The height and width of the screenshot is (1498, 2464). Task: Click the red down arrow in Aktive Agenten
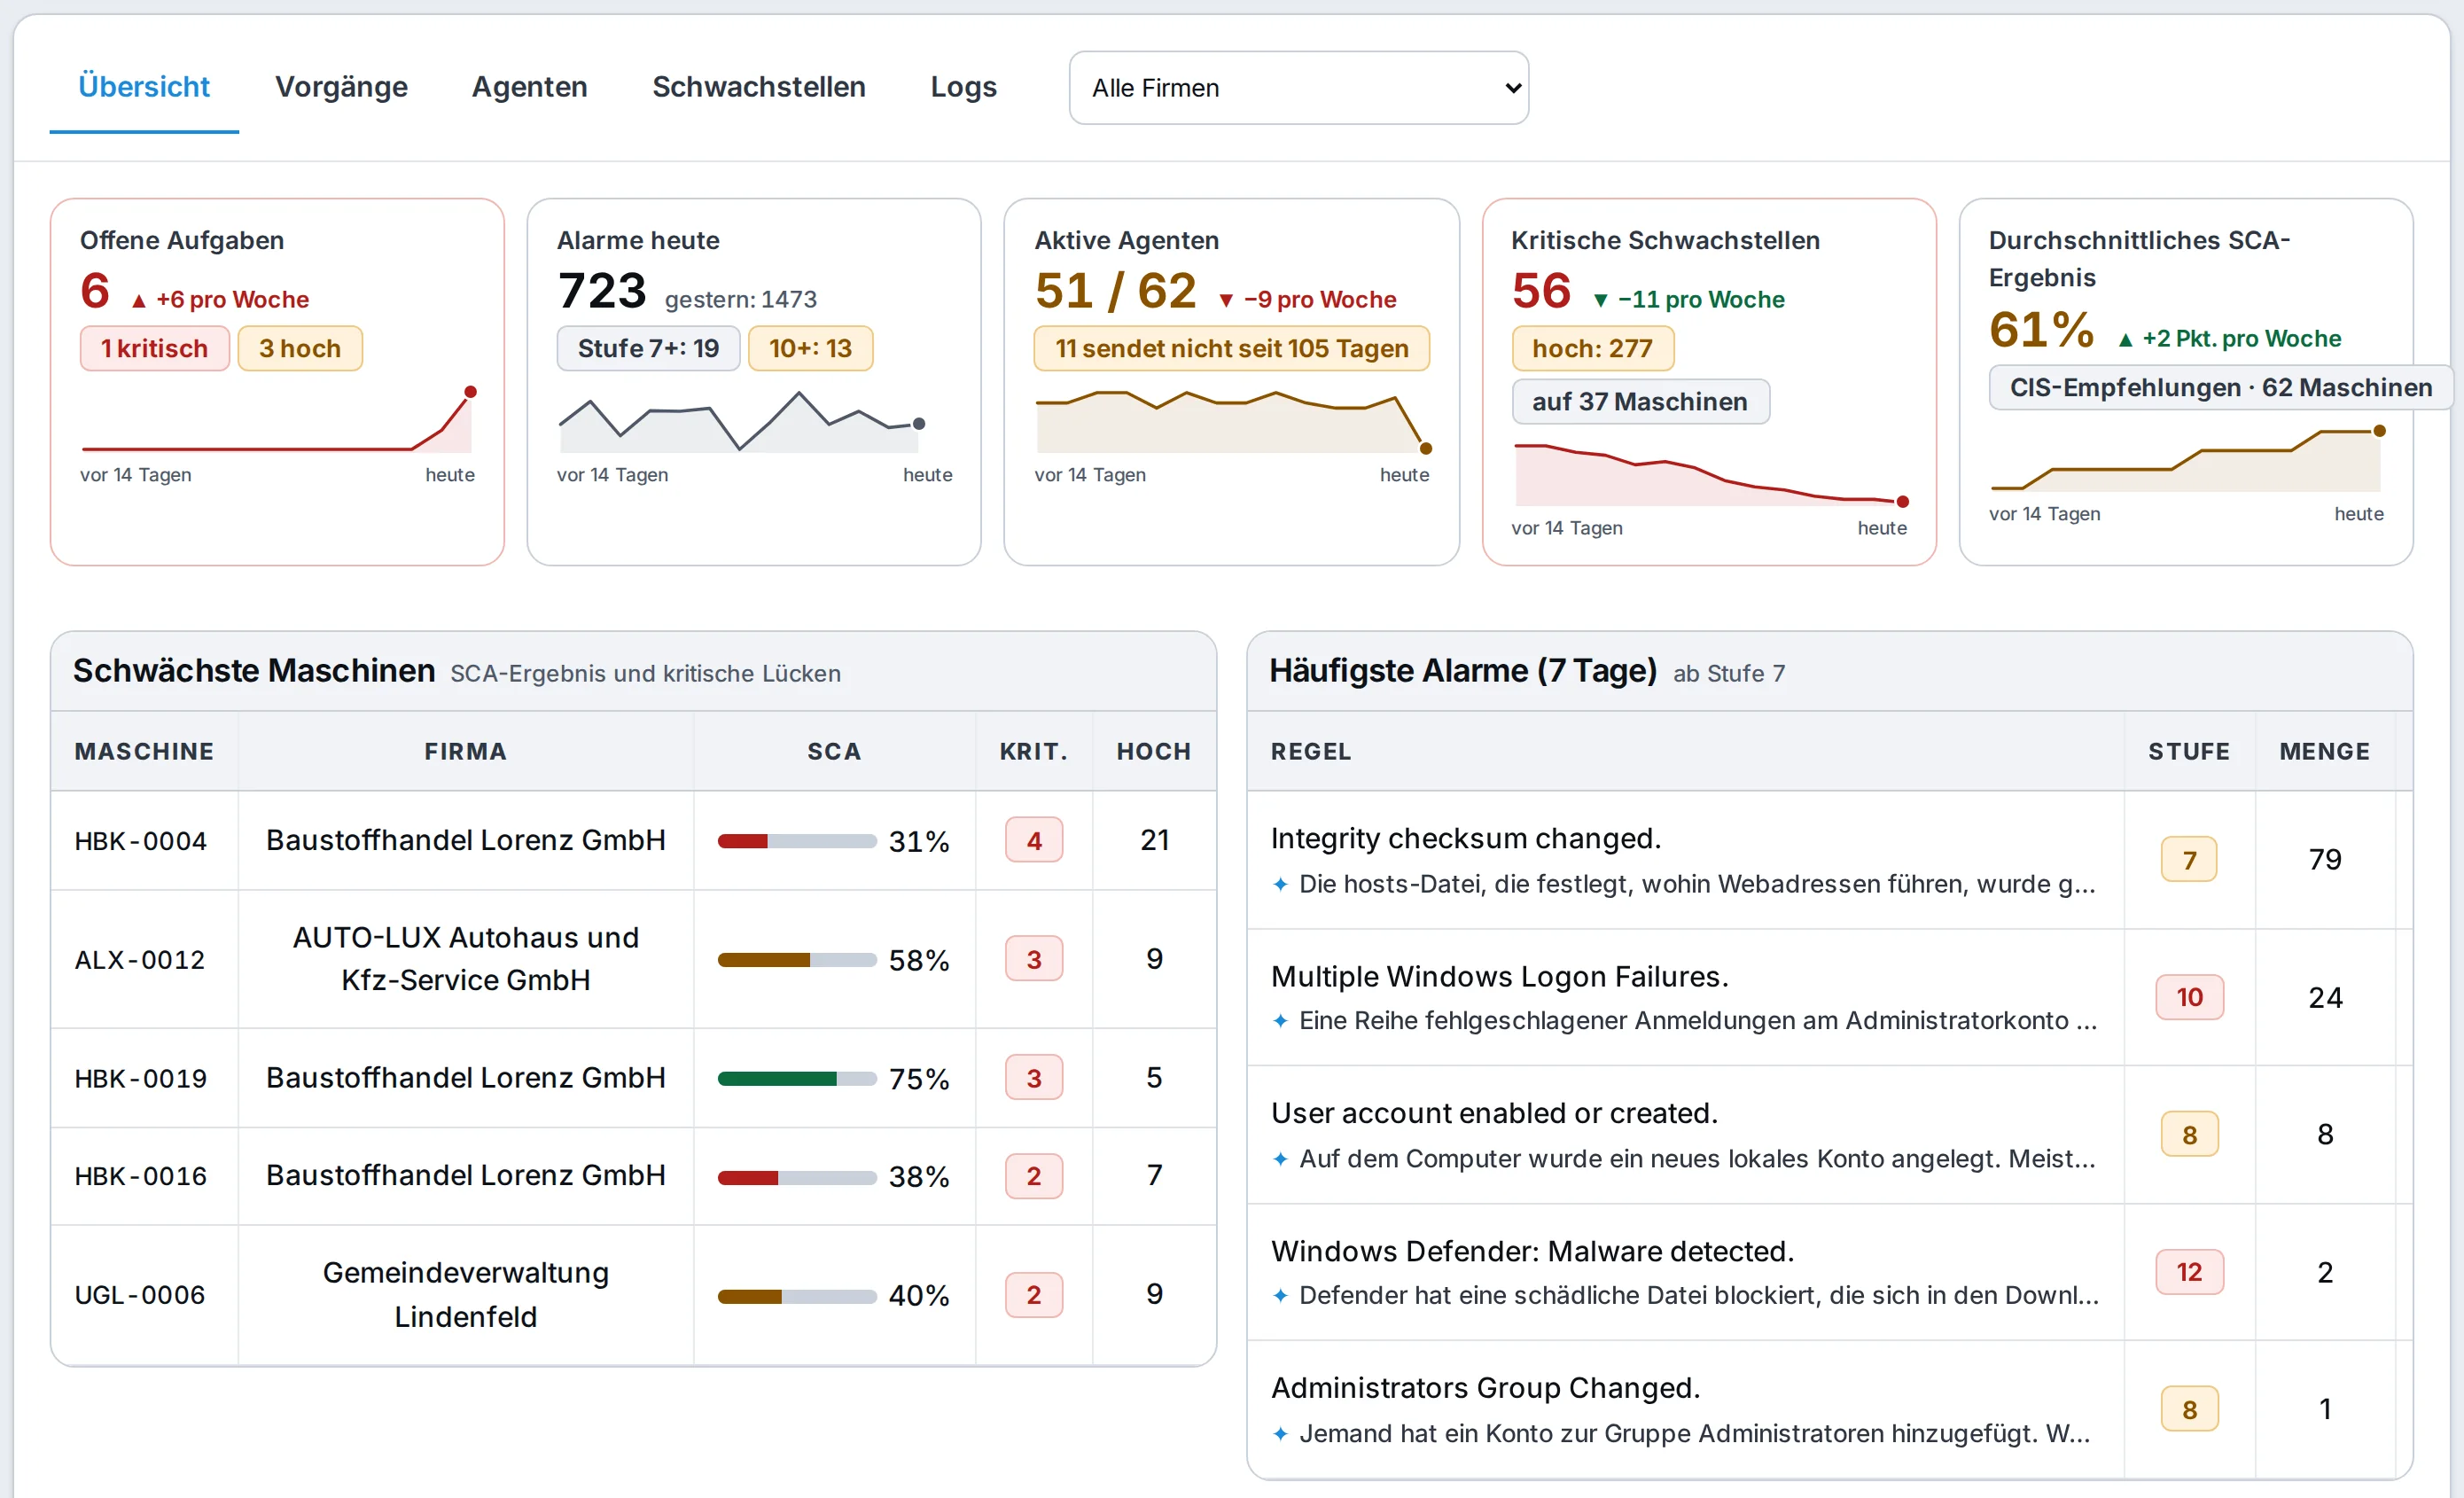tap(1226, 300)
